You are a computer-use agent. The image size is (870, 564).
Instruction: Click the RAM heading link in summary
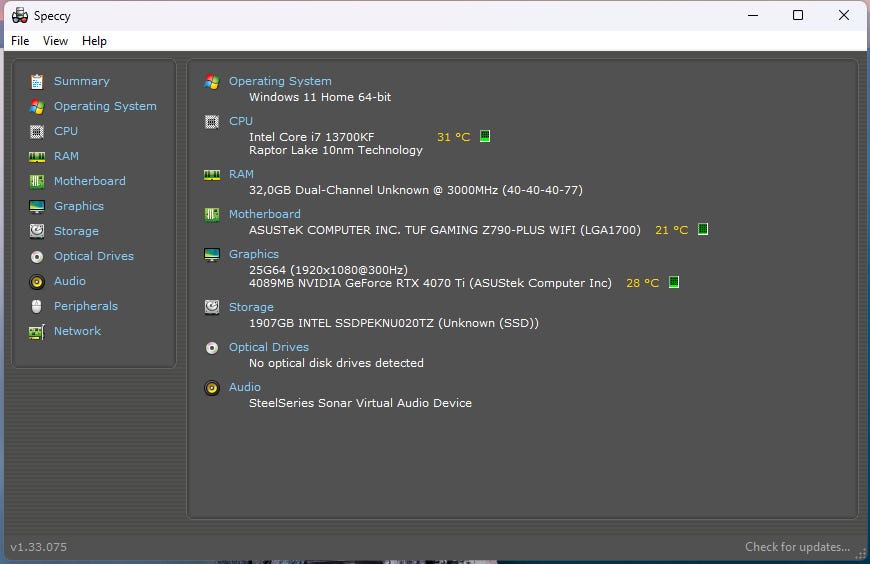coord(241,174)
